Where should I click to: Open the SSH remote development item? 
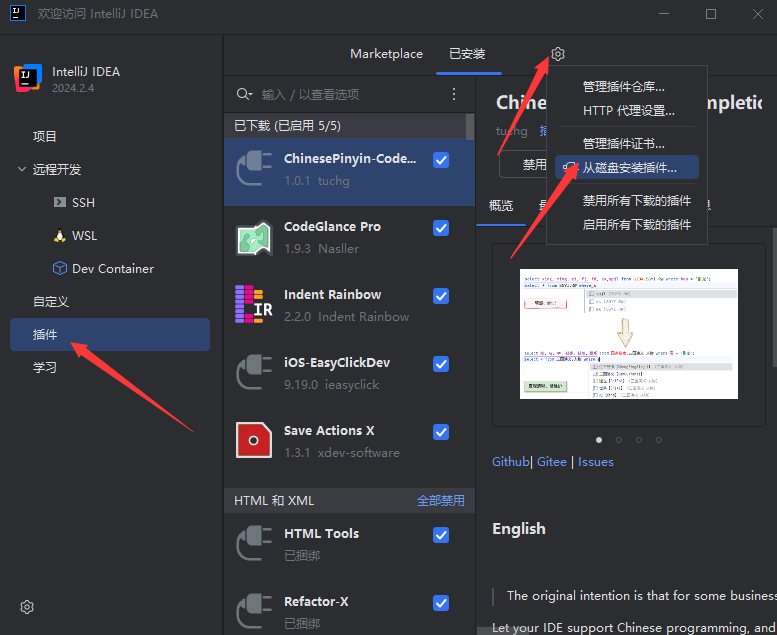click(83, 202)
